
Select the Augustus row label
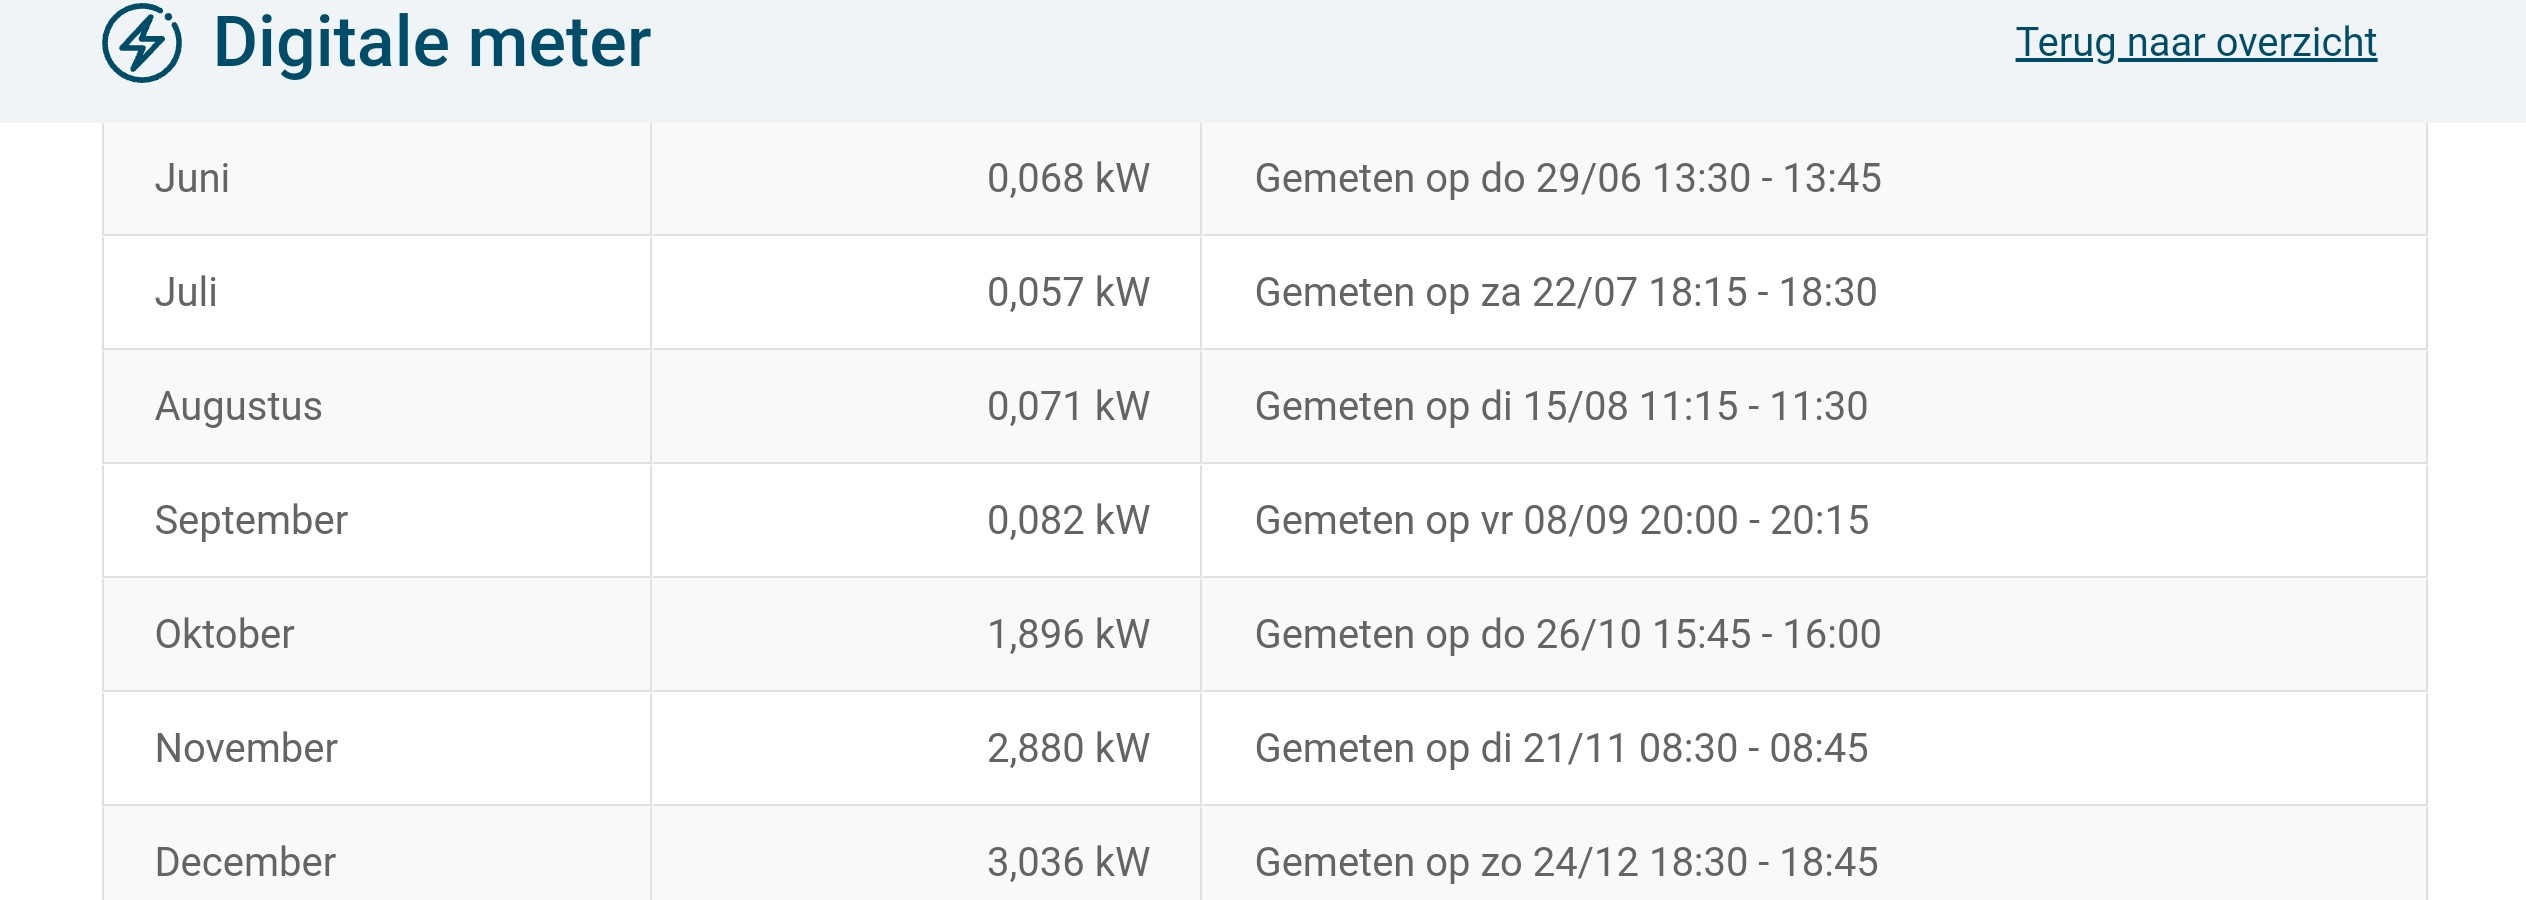click(x=238, y=407)
